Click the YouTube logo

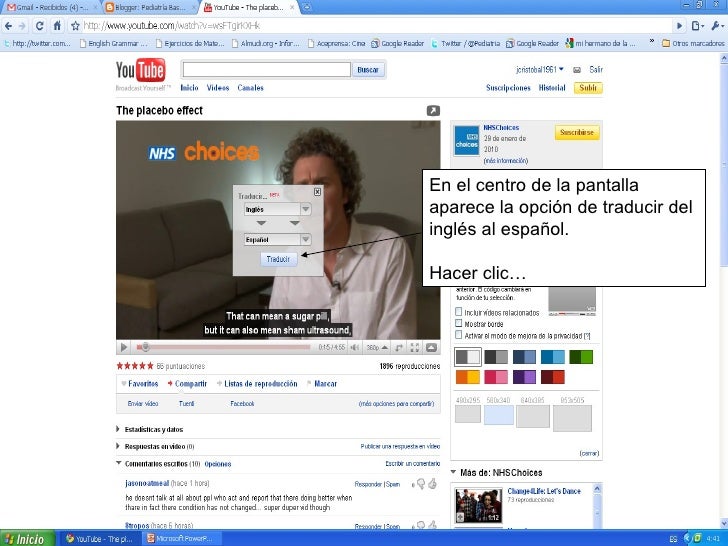point(141,71)
